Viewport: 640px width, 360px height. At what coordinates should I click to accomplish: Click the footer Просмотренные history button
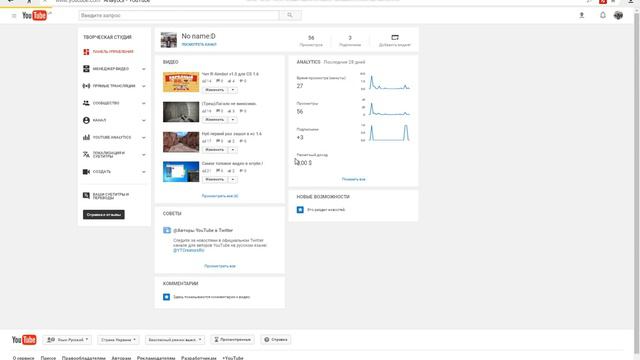[232, 340]
